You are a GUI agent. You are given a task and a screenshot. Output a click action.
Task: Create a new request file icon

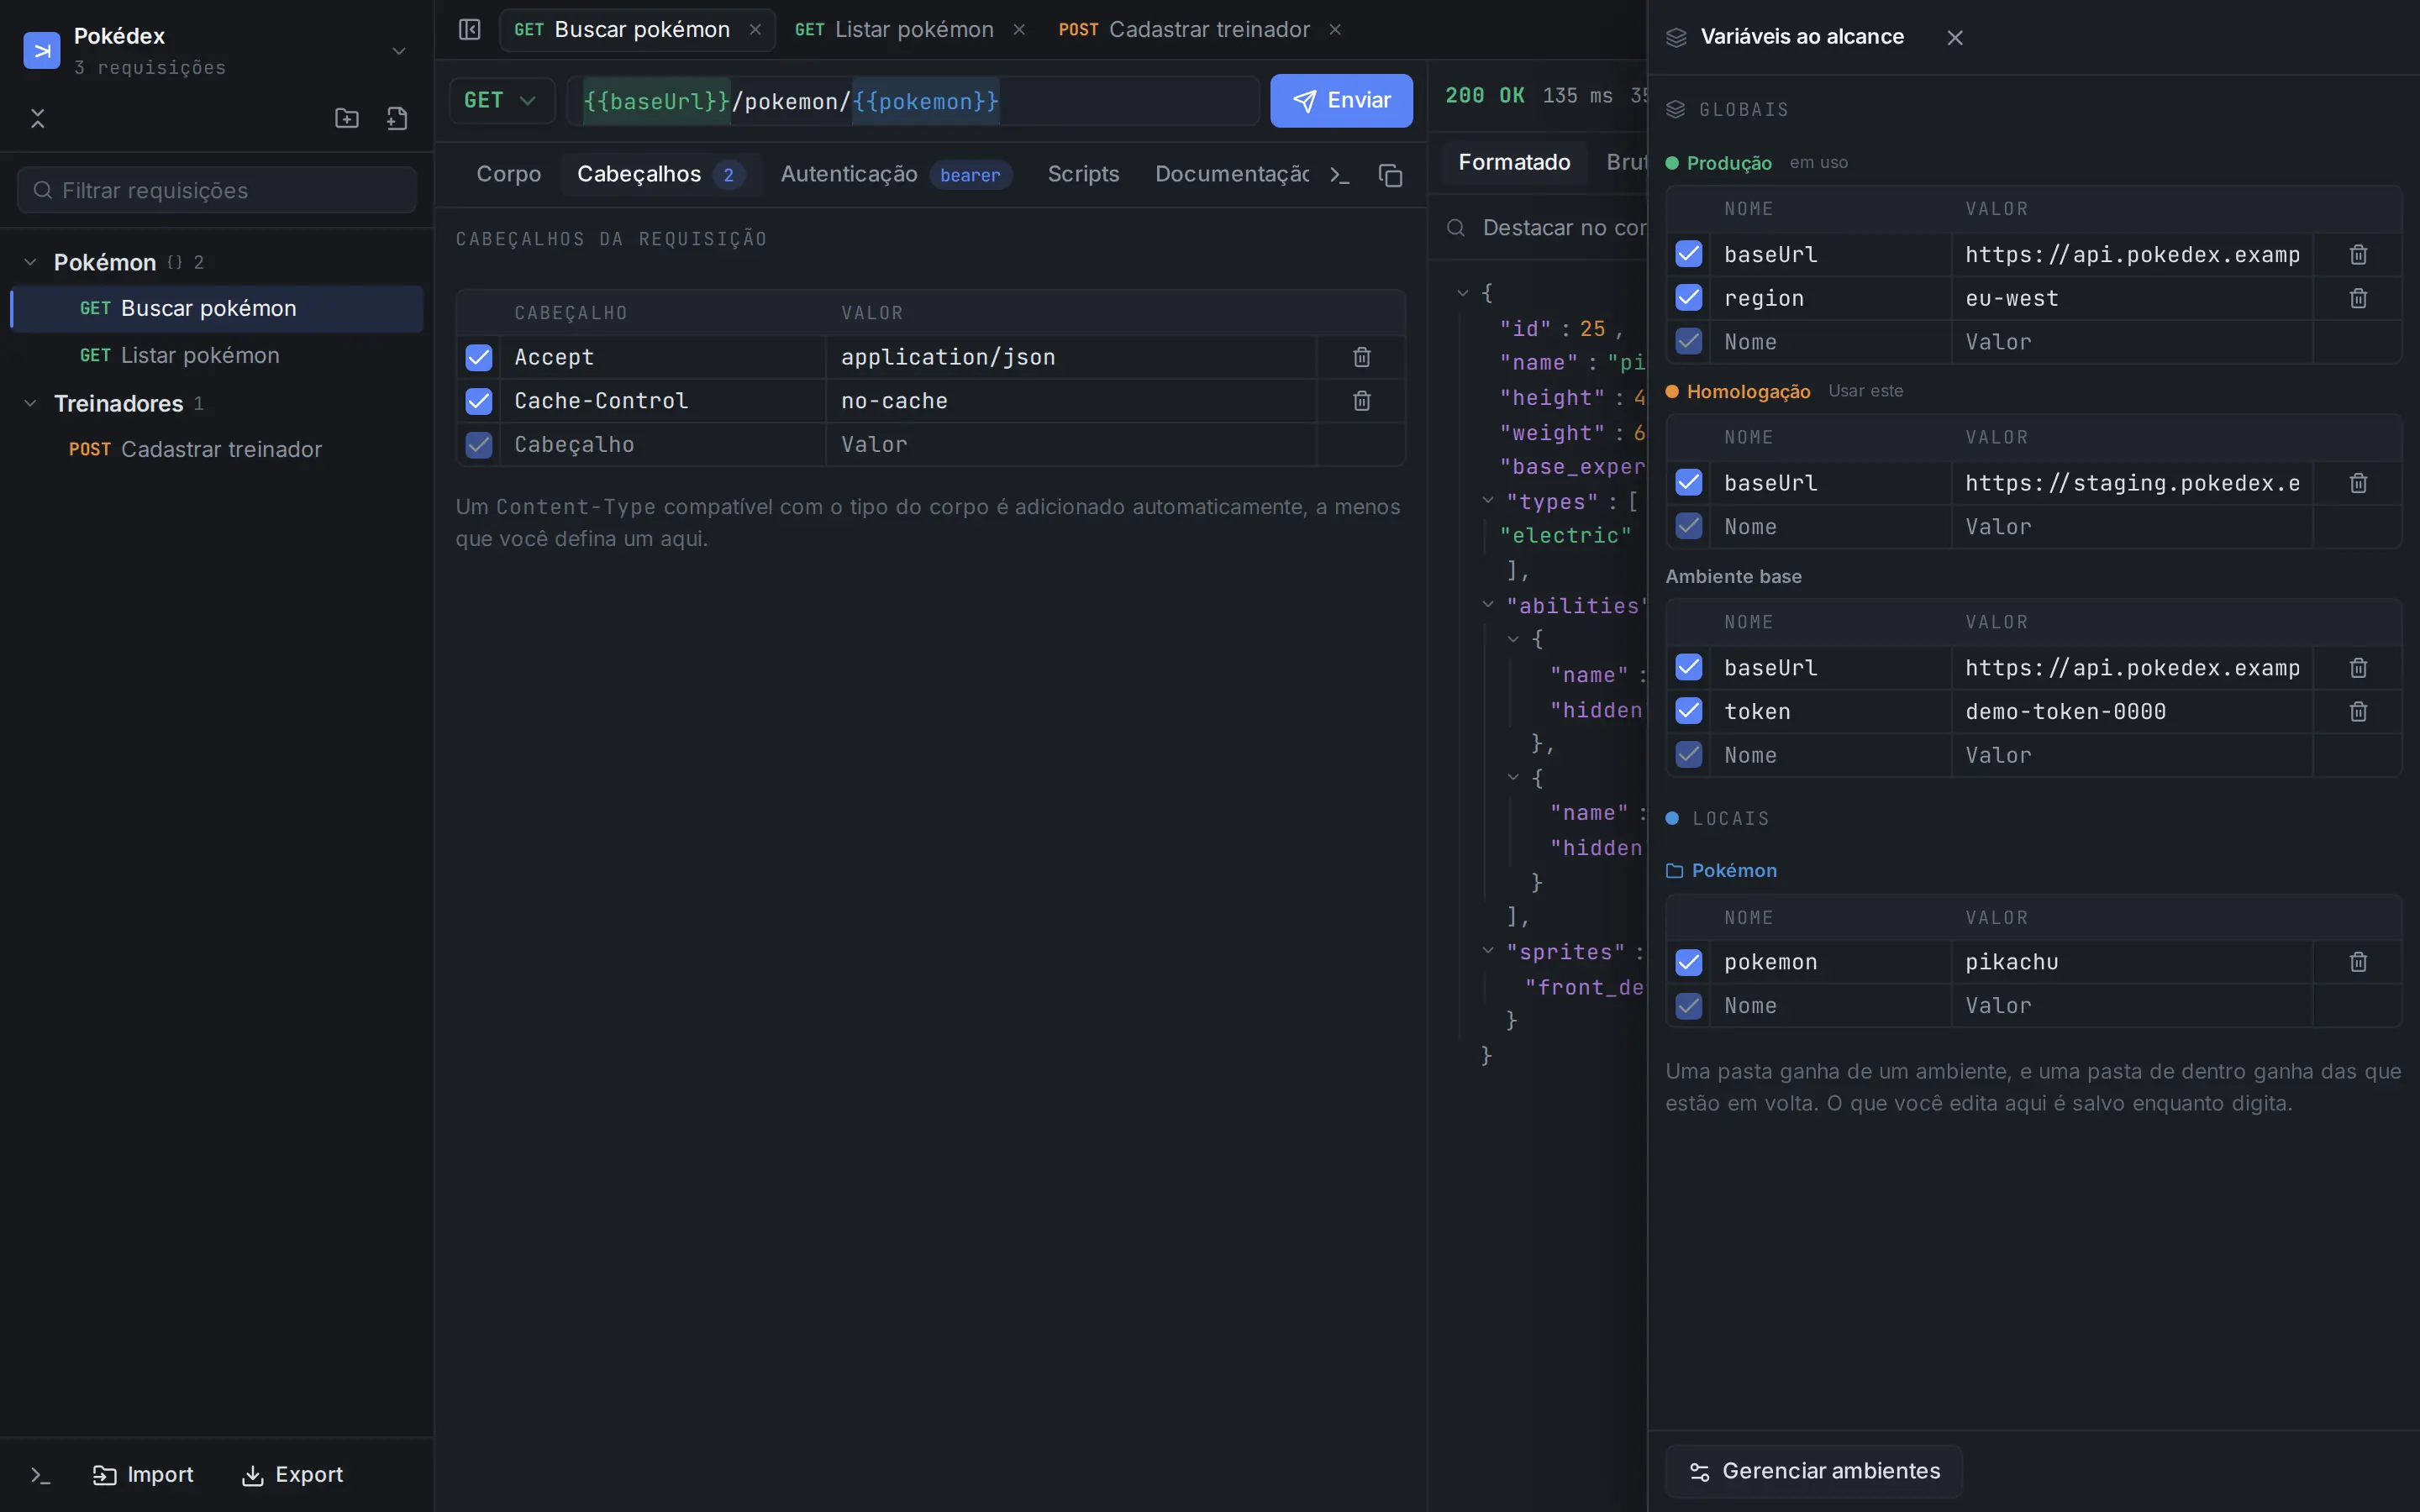click(397, 119)
